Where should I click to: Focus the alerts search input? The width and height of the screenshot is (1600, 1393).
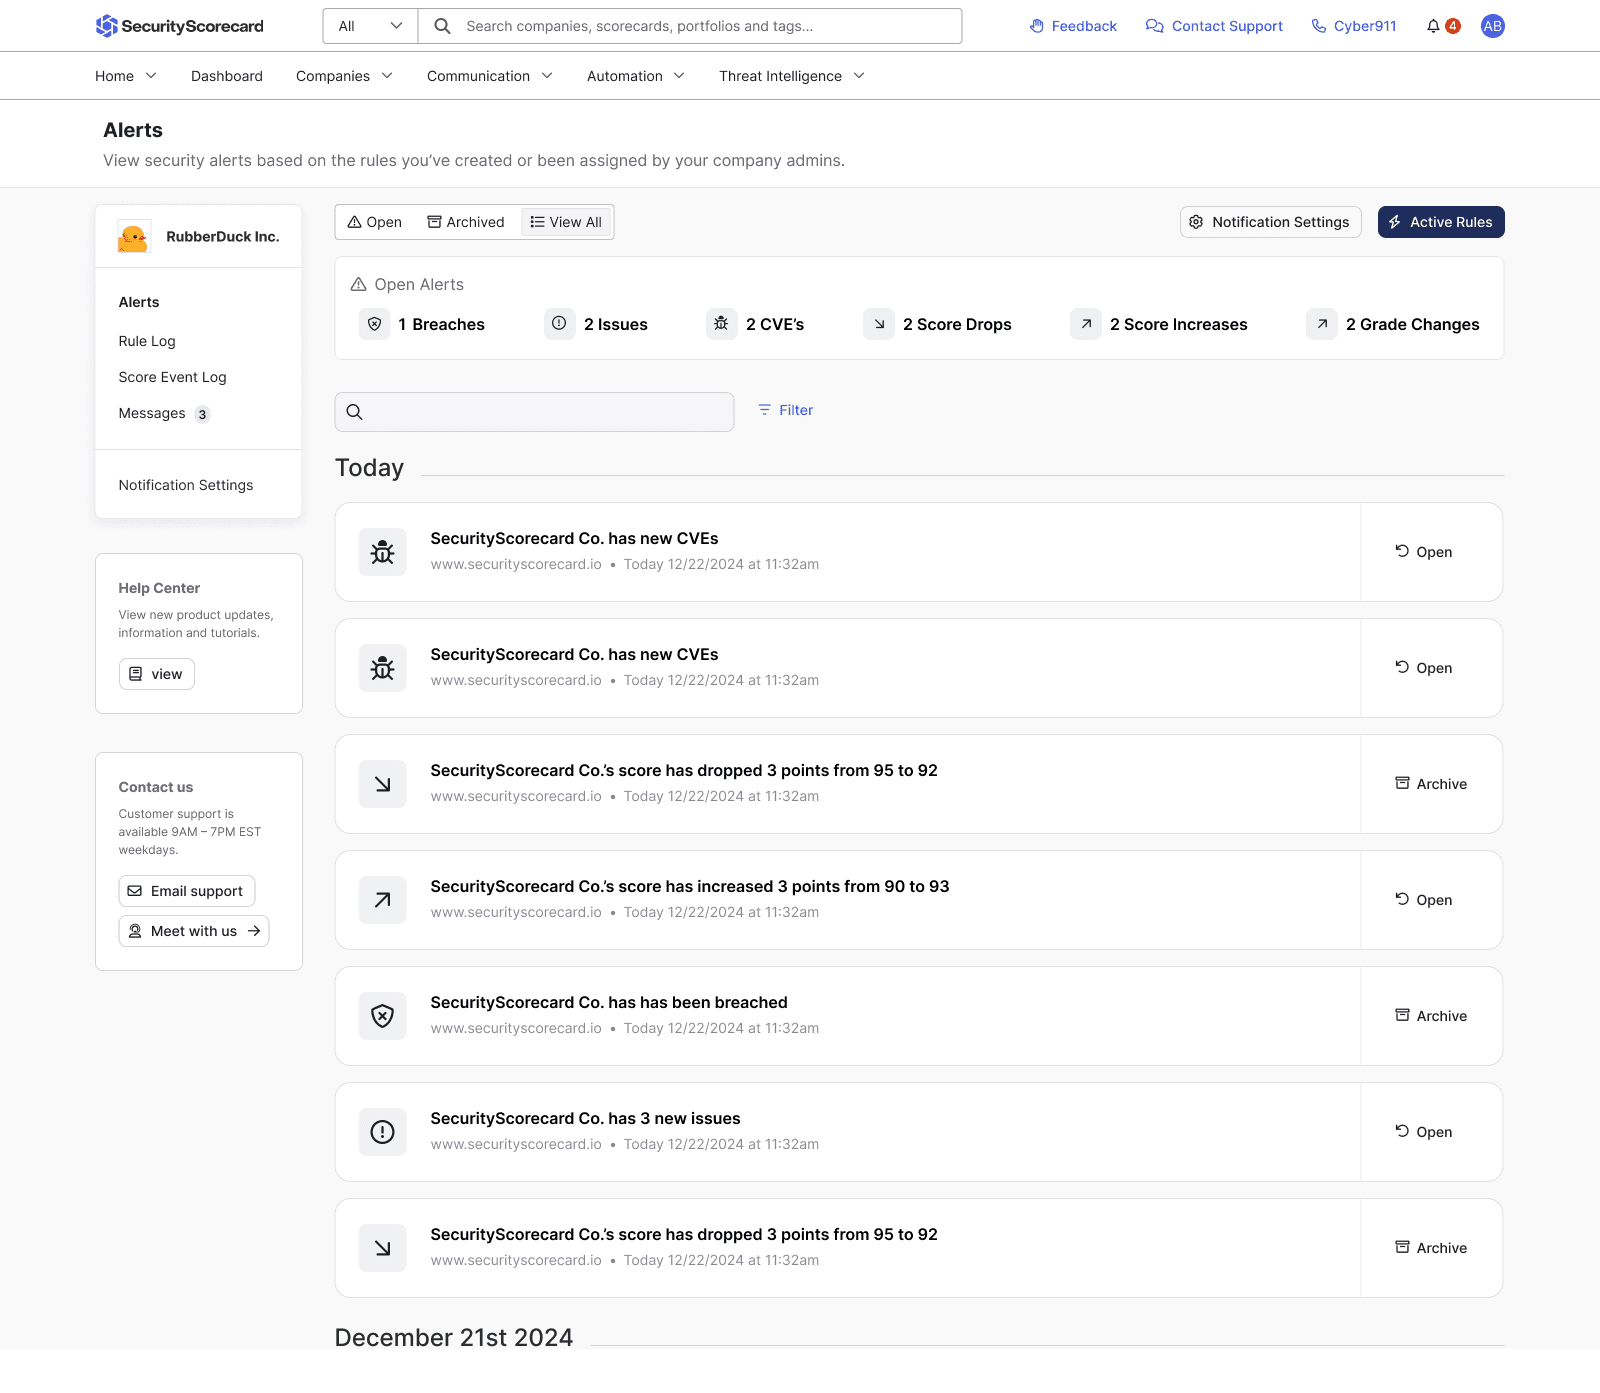coord(534,411)
